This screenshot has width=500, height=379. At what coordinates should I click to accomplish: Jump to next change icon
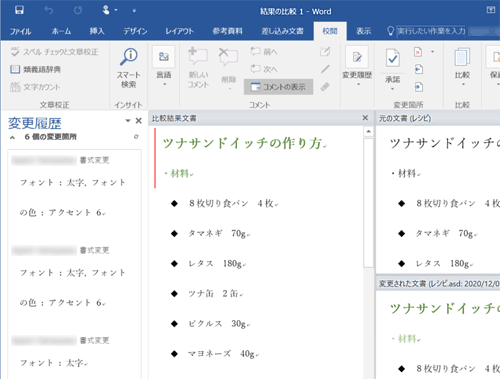pos(418,87)
